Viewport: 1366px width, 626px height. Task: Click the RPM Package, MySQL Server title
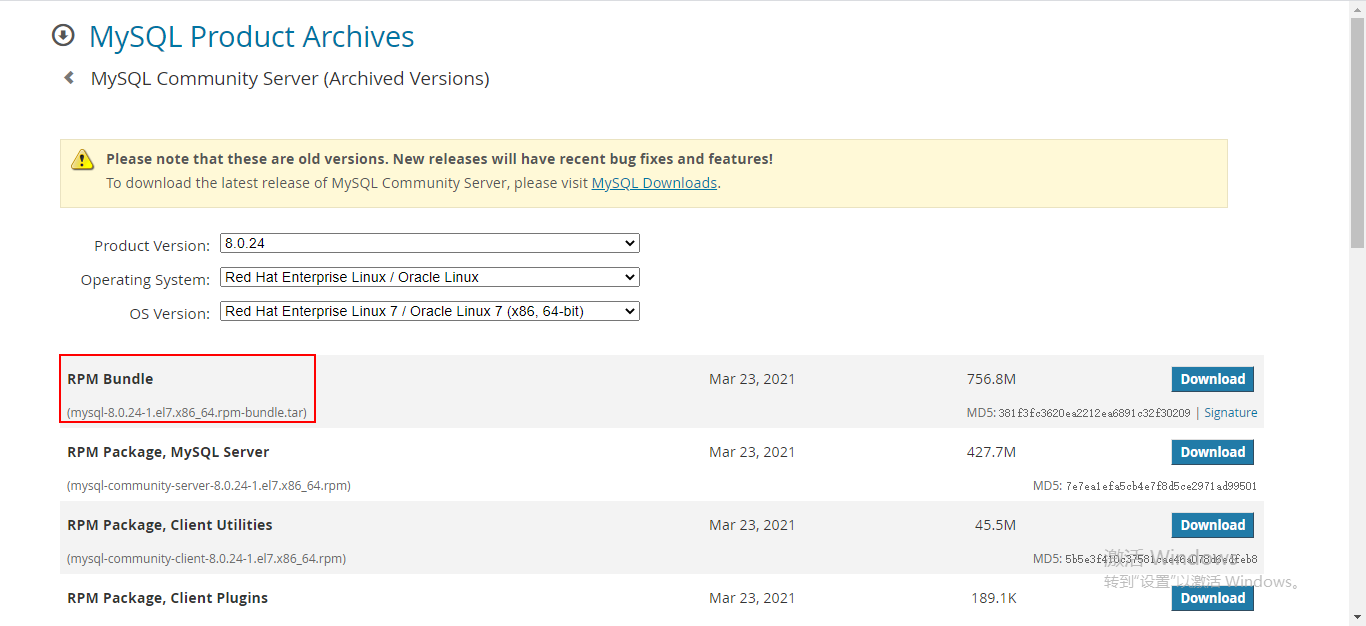coord(168,452)
